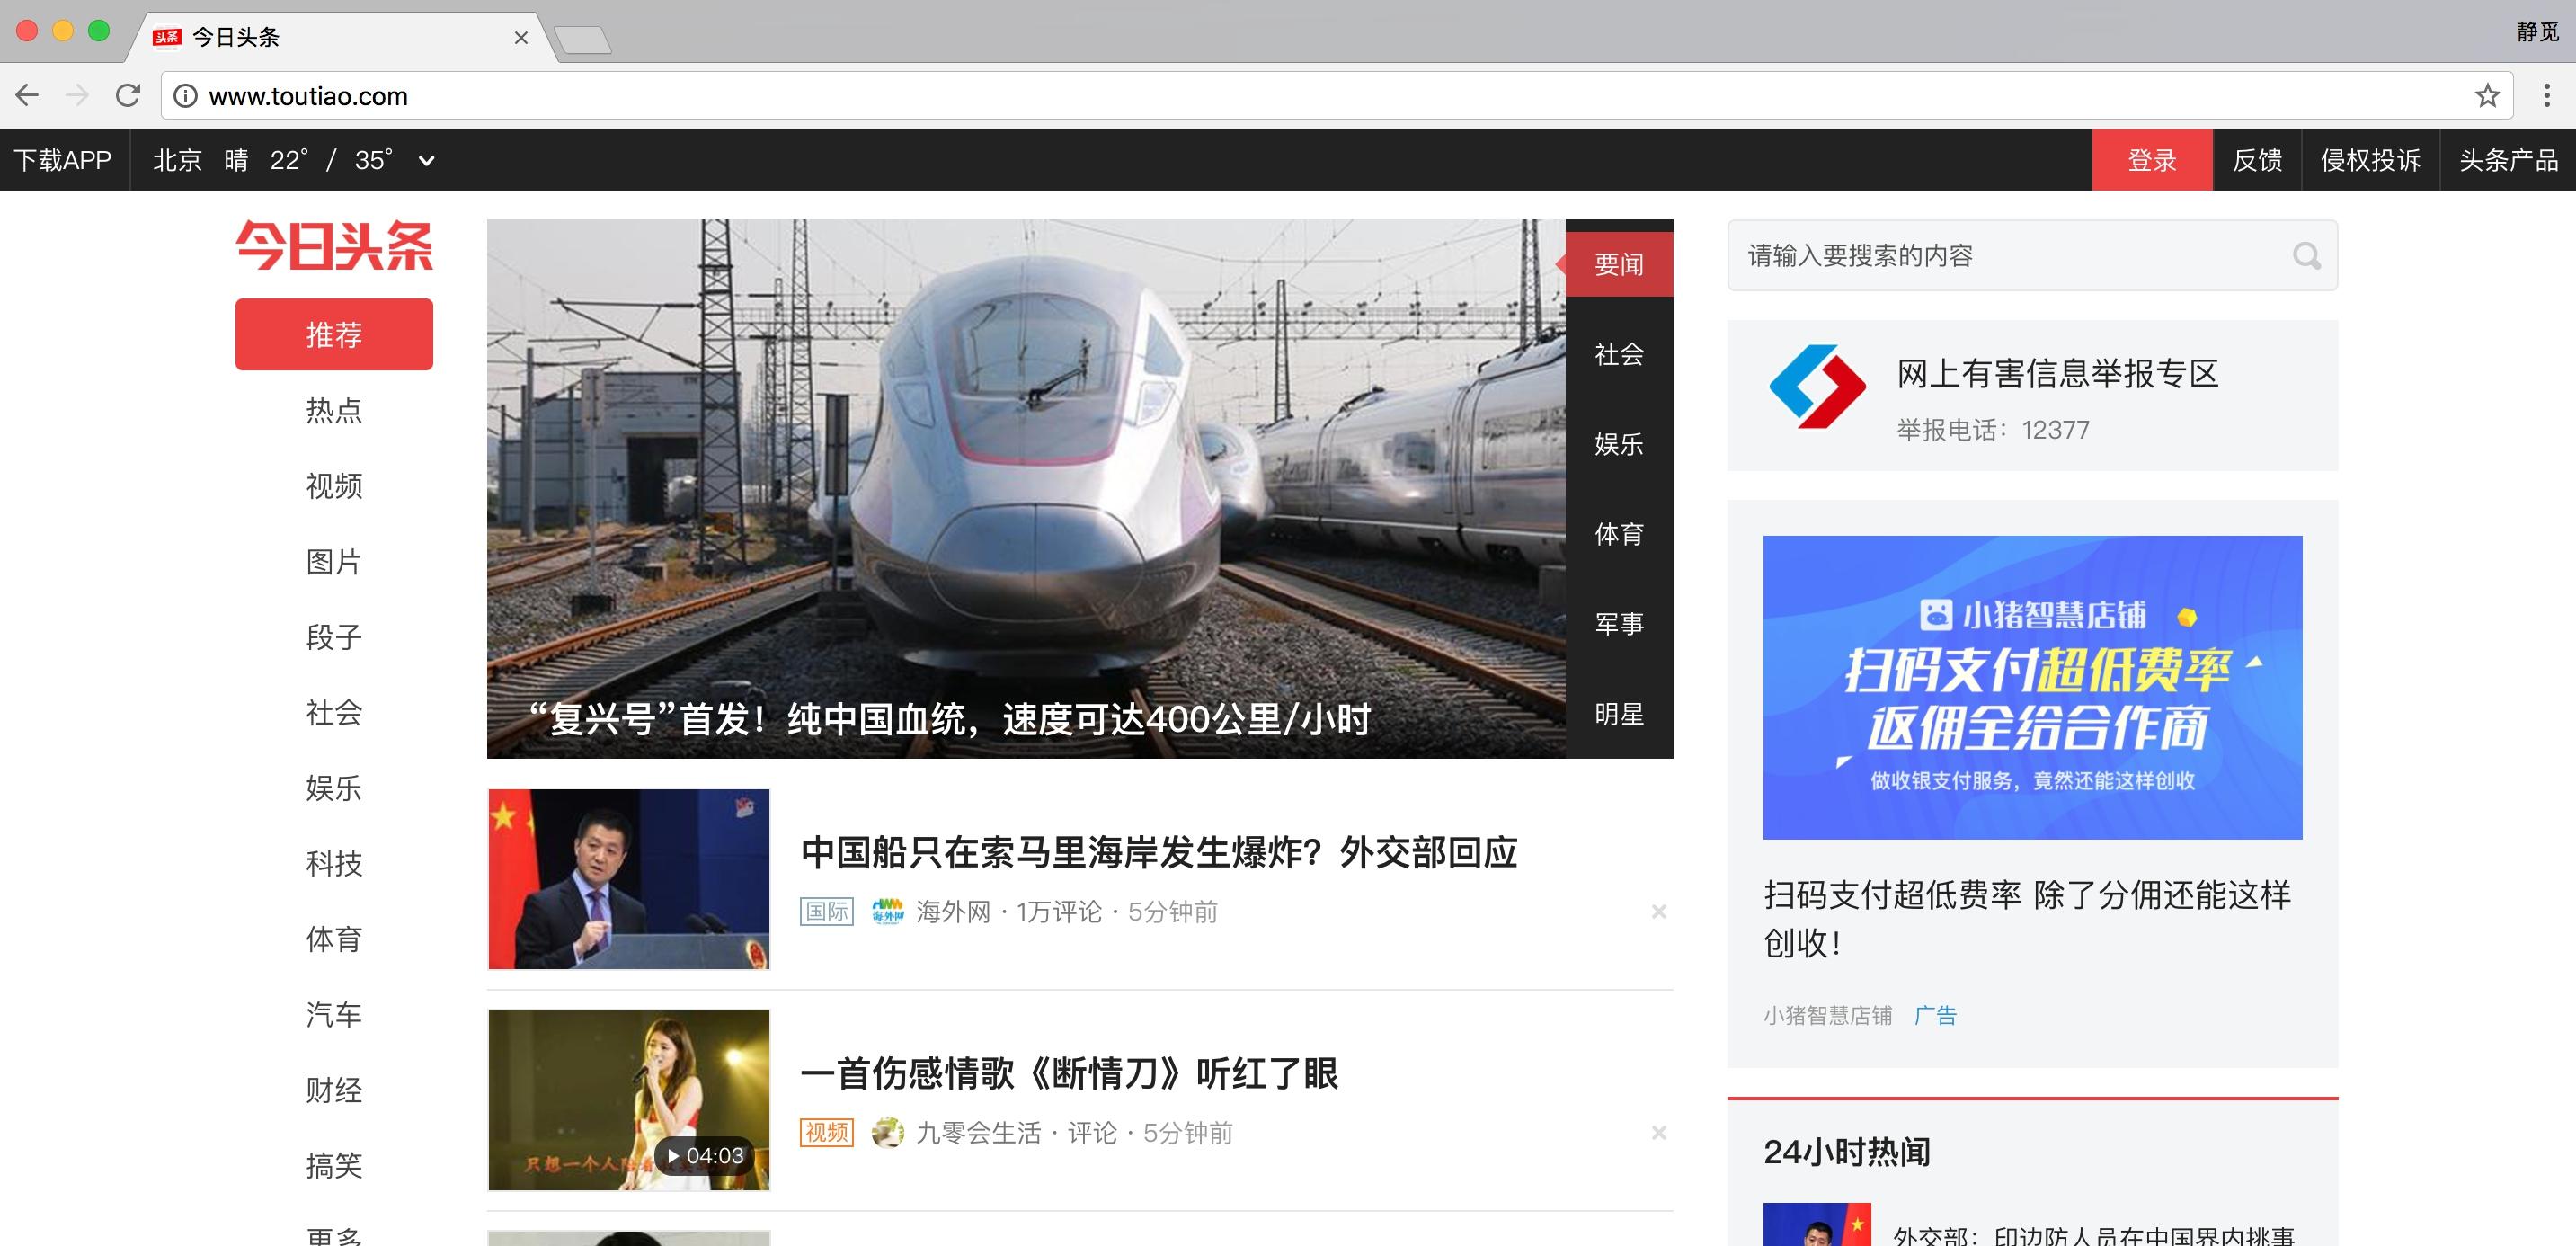Screen dimensions: 2576x1246
Task: Click the orange 视频 category tag
Action: [x=827, y=1132]
